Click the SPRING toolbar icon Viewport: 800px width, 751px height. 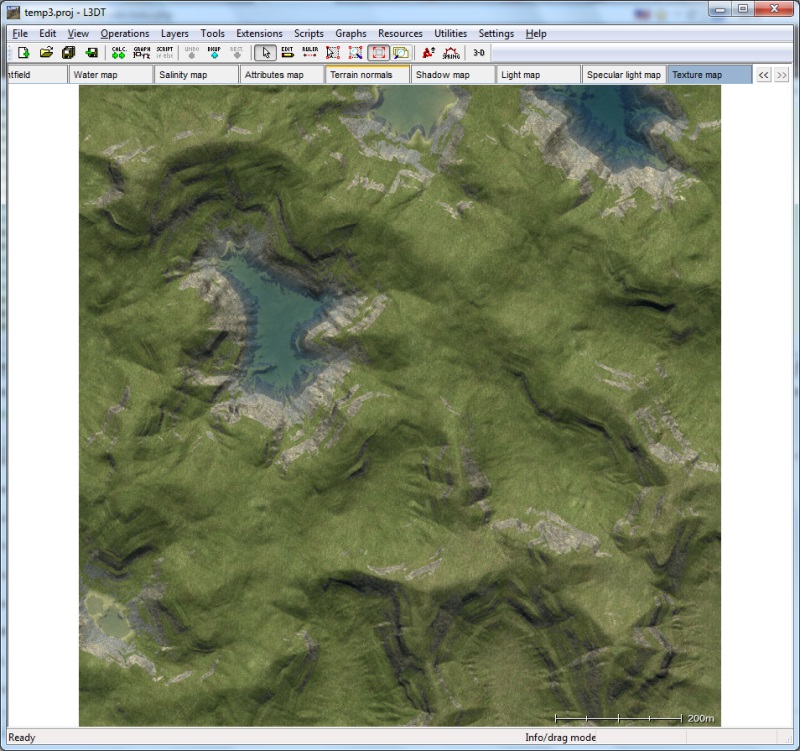(x=452, y=53)
